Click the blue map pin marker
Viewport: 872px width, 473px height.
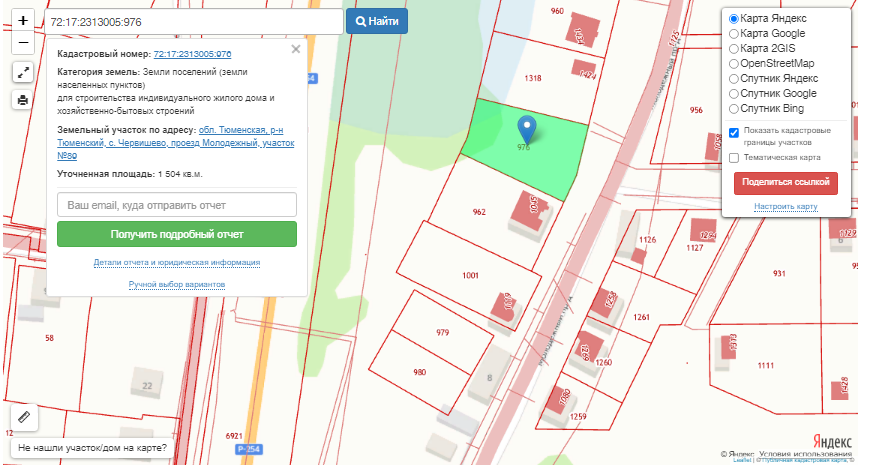coord(527,130)
